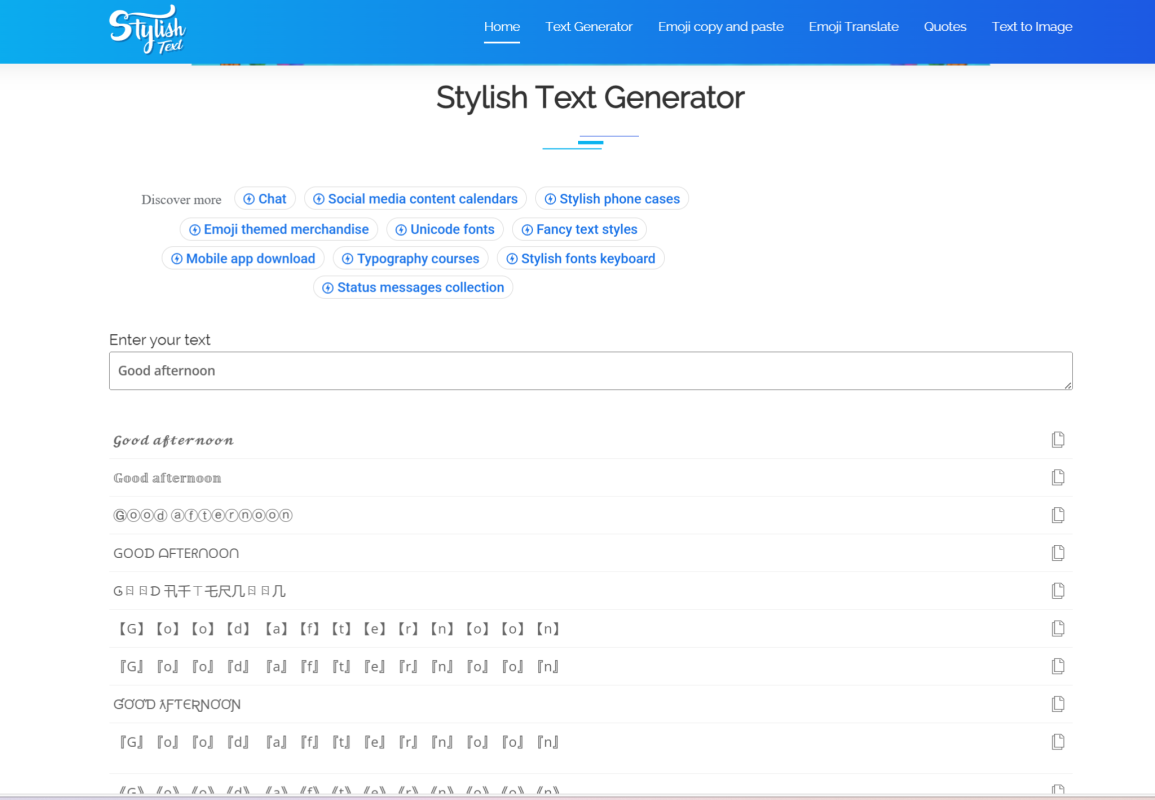Open Social media content calendars link
Image resolution: width=1155 pixels, height=800 pixels.
pos(415,199)
